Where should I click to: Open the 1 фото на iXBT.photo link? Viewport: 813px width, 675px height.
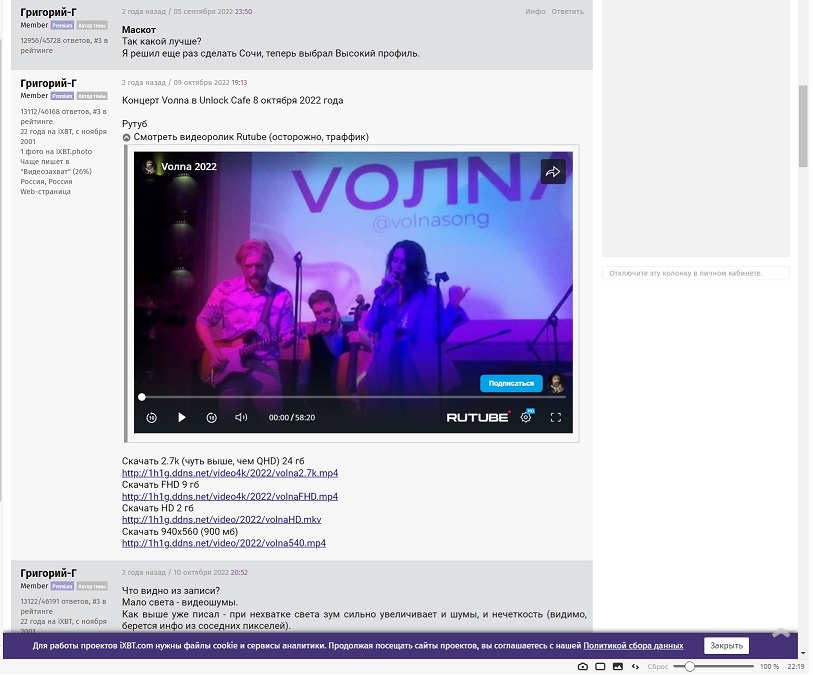[56, 152]
